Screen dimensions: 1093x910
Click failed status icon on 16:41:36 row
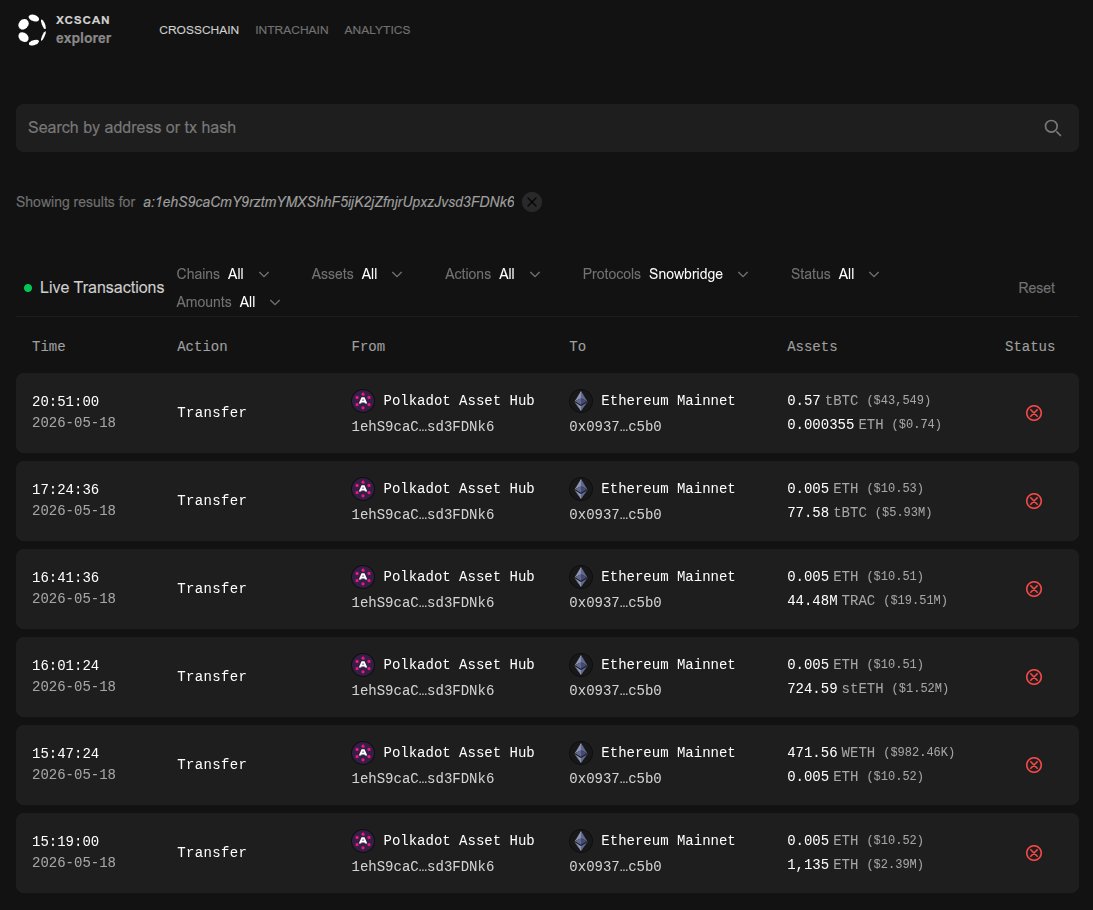coord(1034,589)
